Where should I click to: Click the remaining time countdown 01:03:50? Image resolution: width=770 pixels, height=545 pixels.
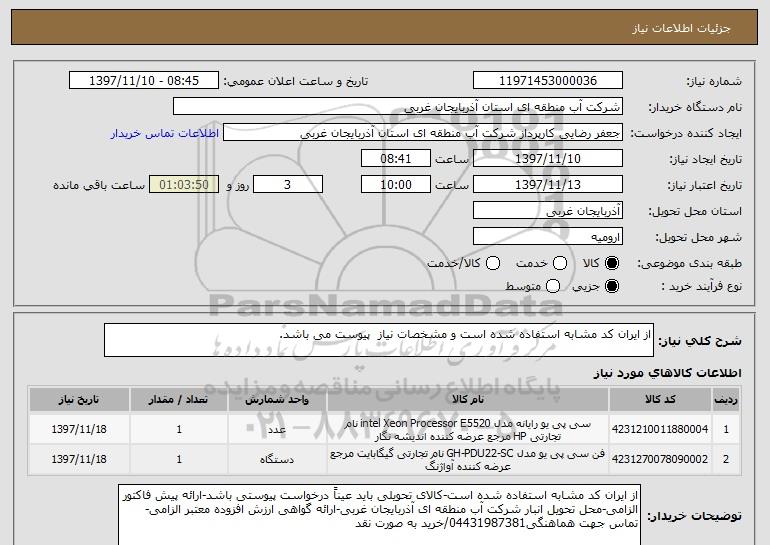pos(184,185)
